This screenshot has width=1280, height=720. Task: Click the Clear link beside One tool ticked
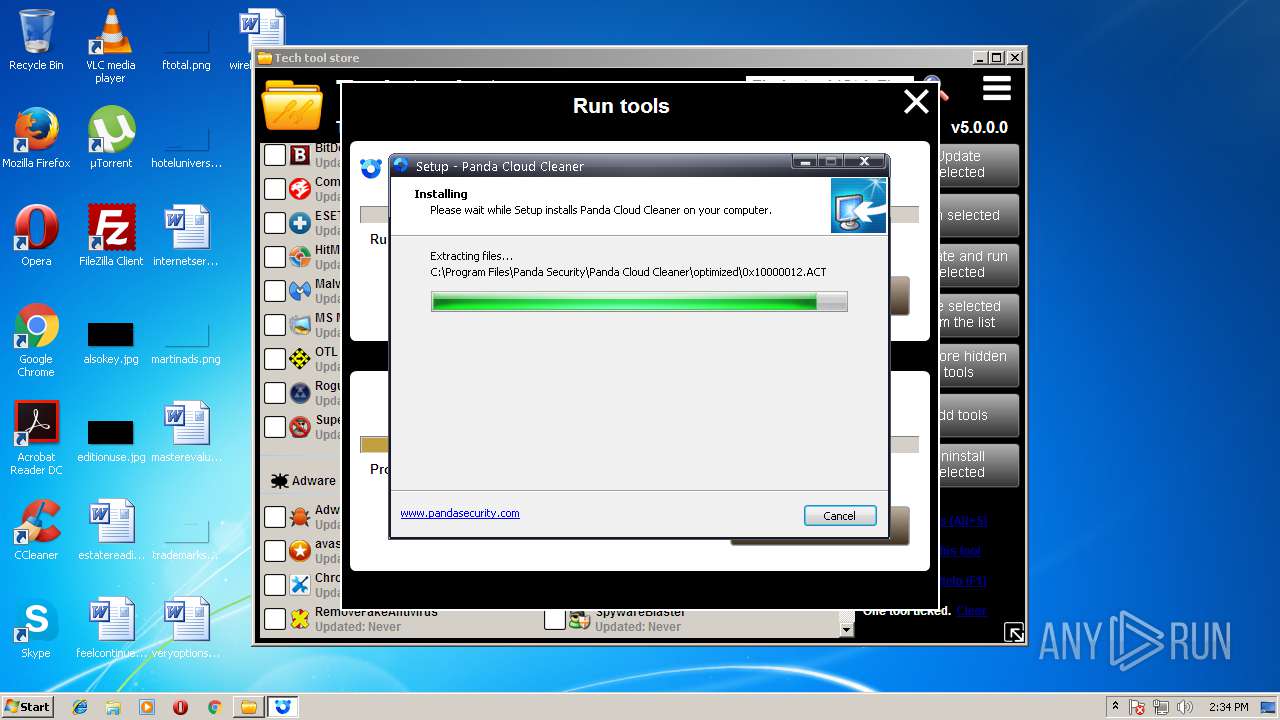coord(971,611)
